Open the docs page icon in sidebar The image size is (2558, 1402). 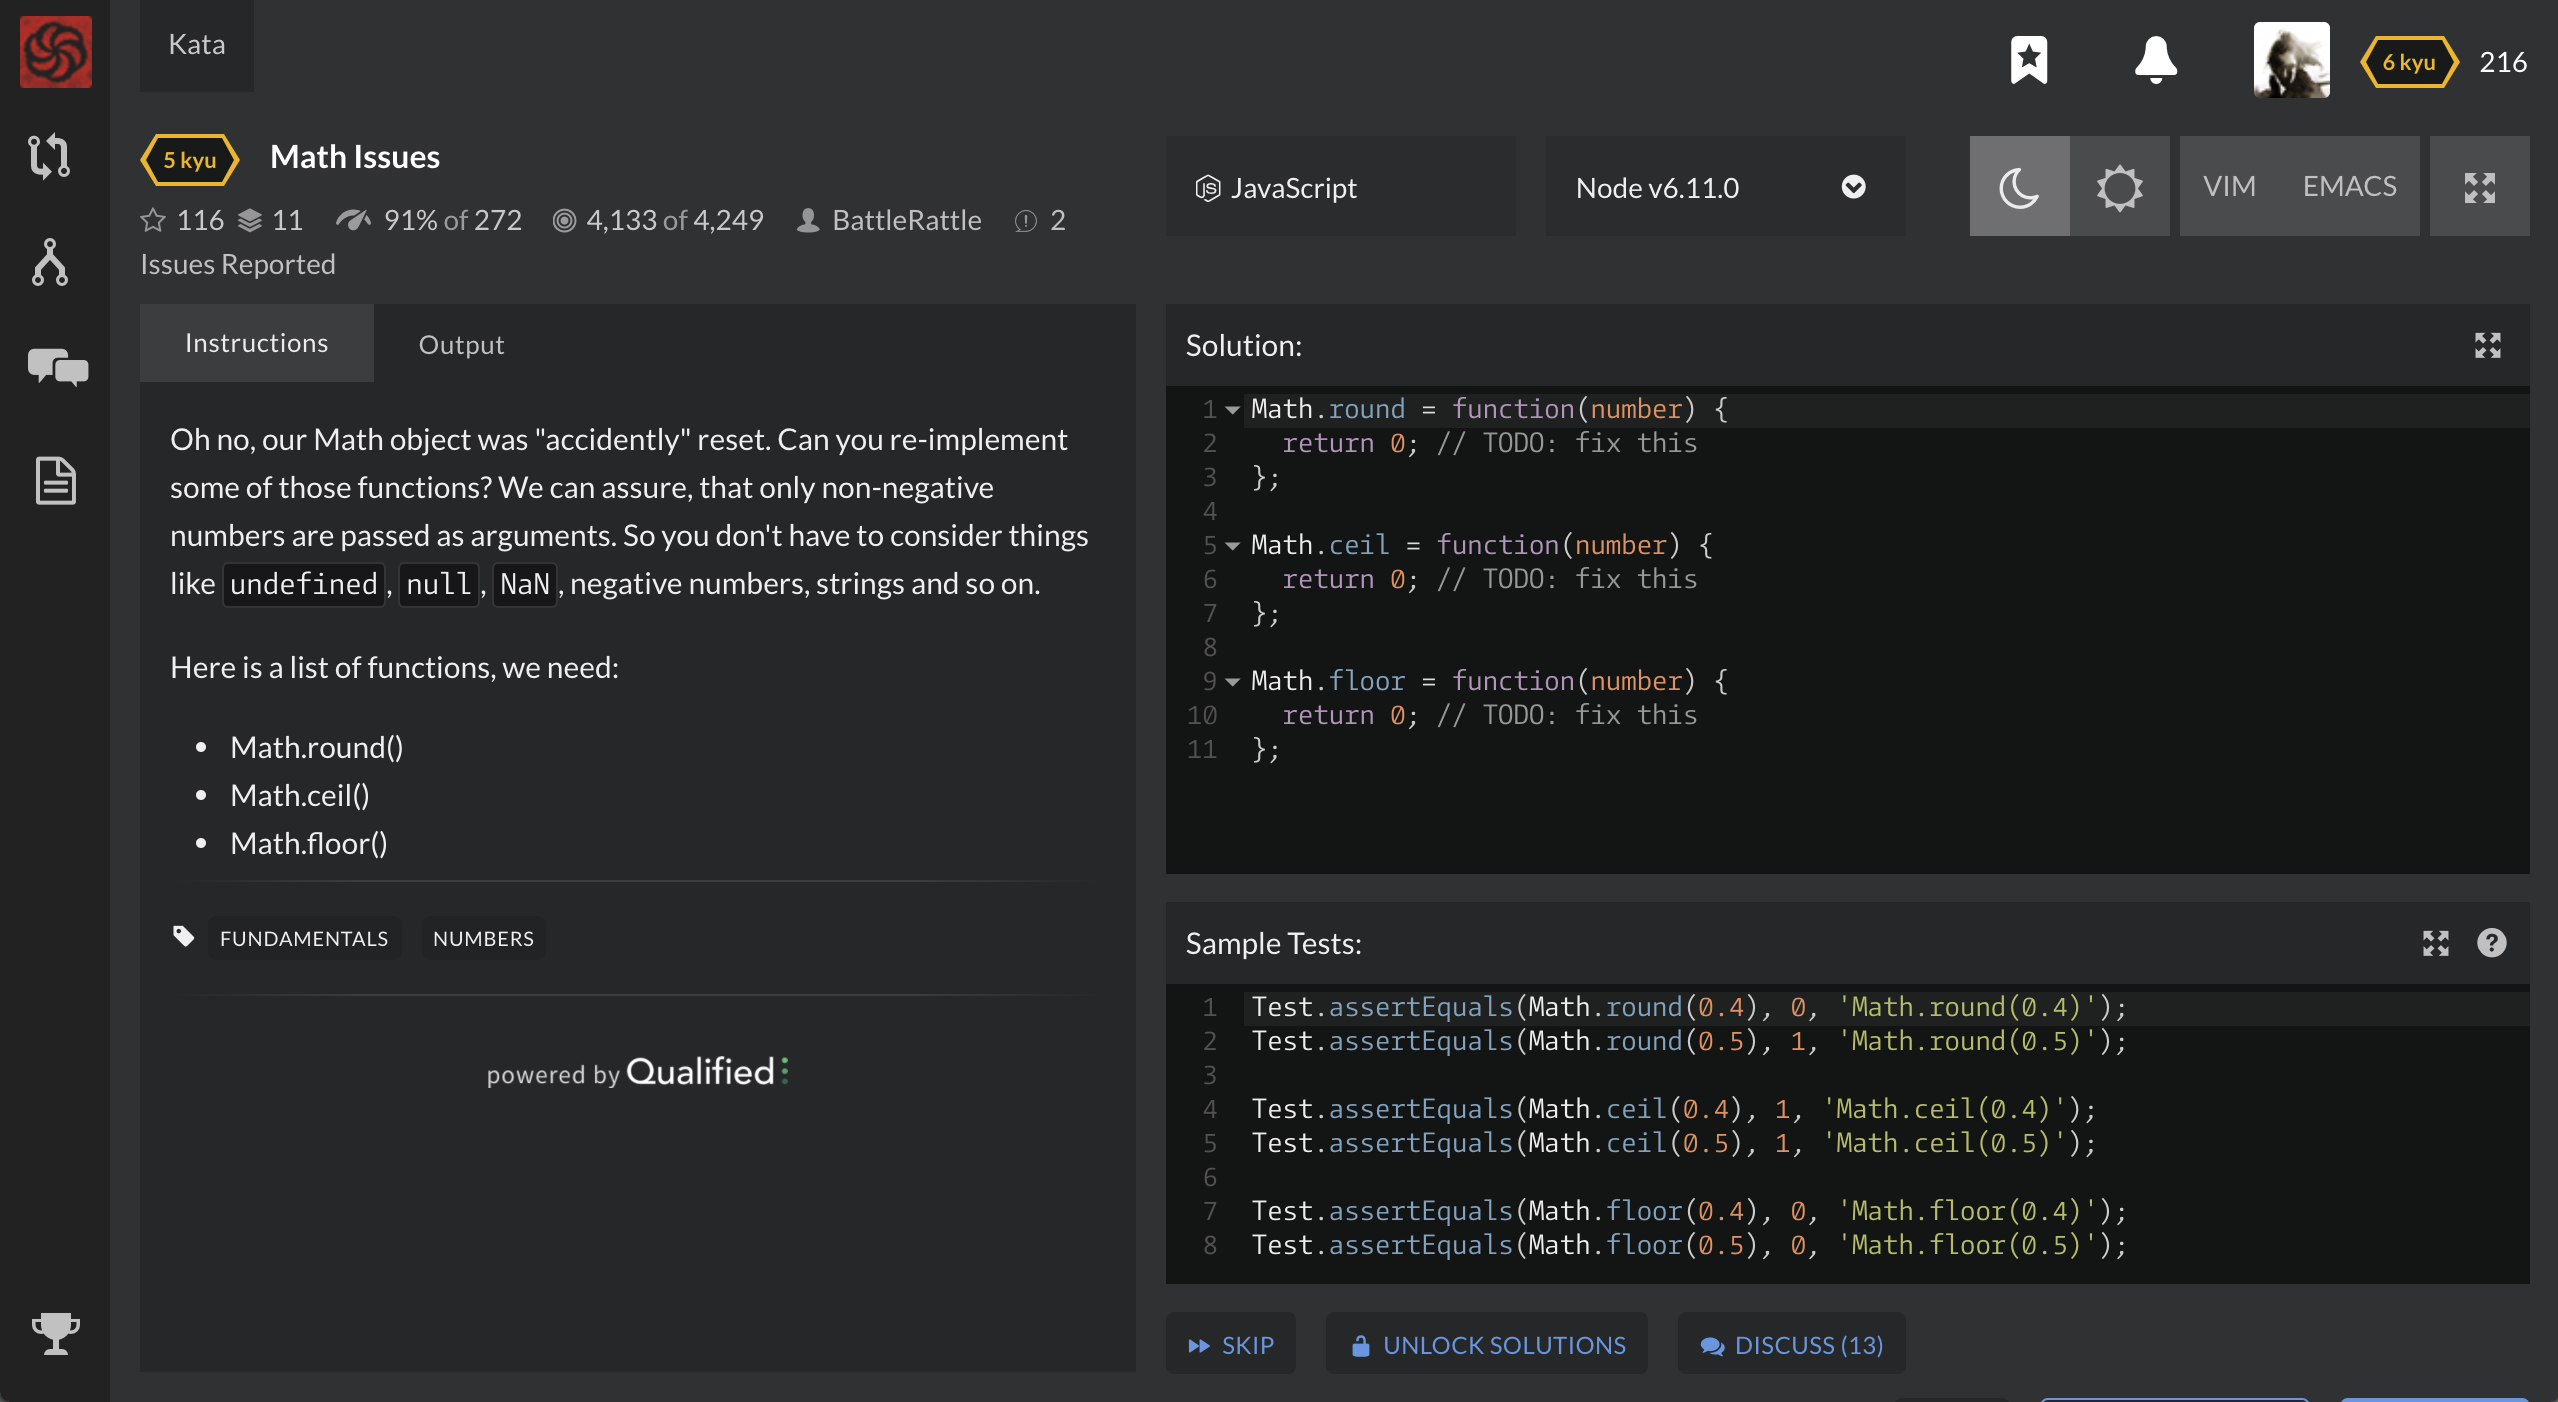pos(55,480)
